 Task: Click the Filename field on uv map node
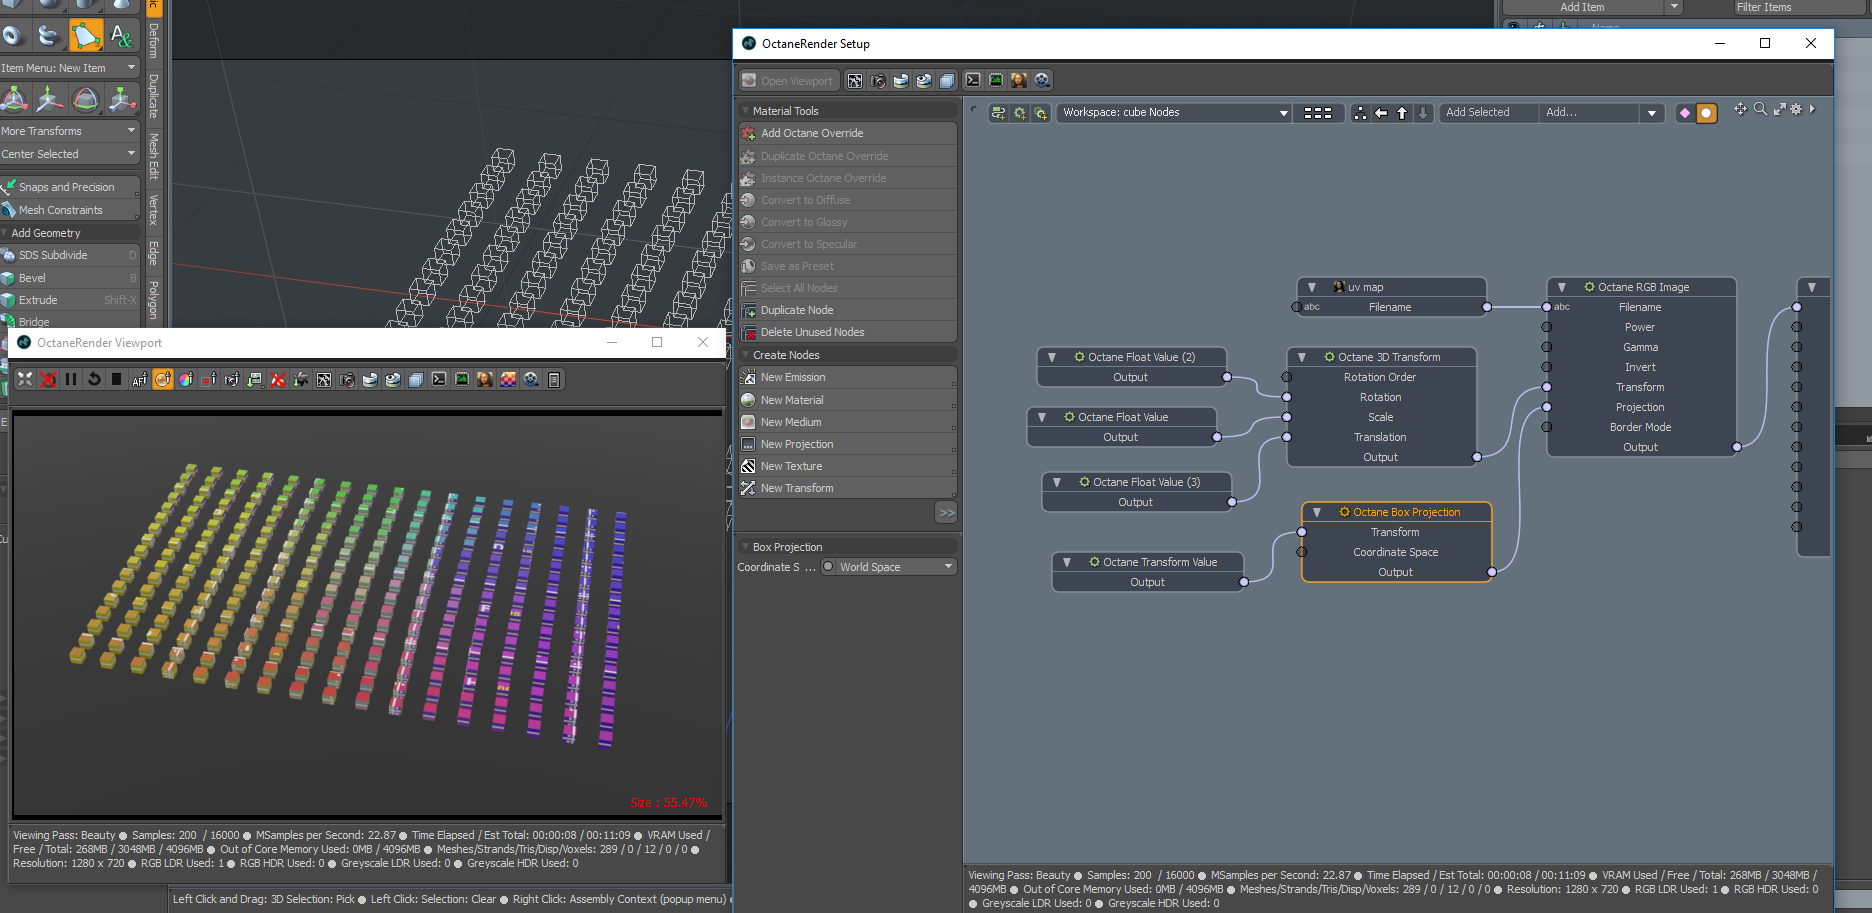tap(1390, 307)
